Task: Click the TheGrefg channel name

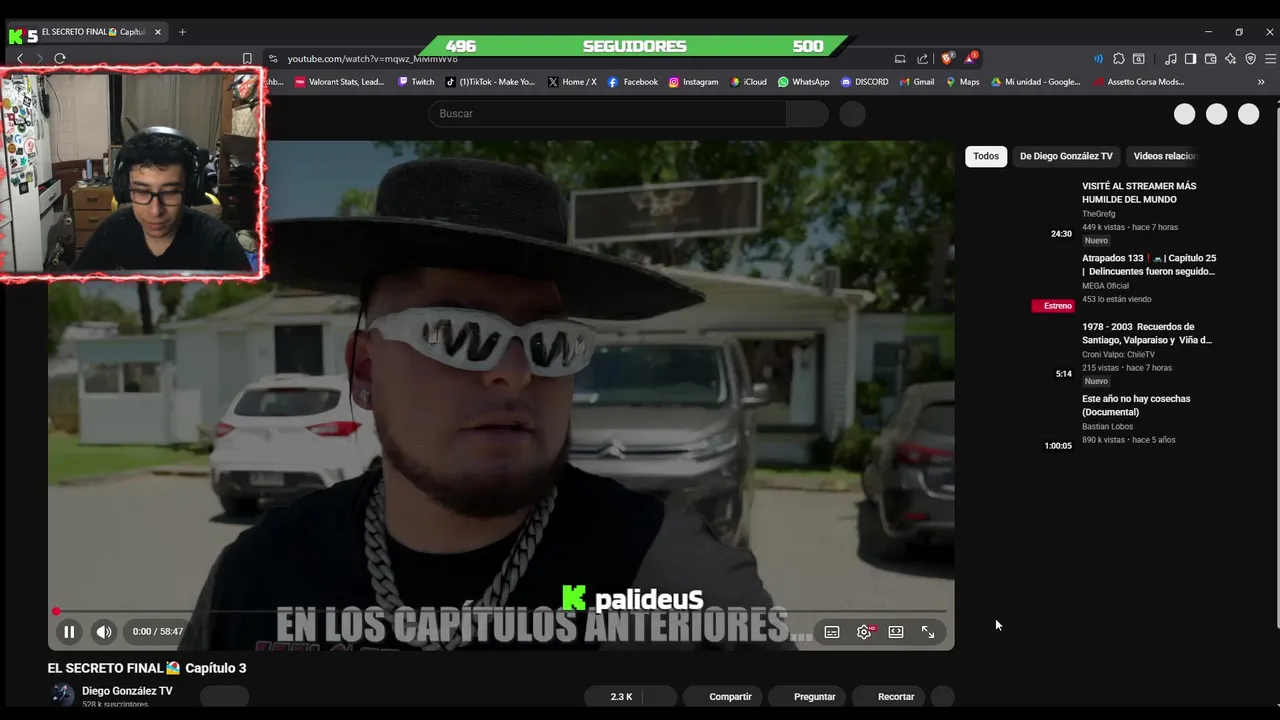Action: (x=1098, y=214)
